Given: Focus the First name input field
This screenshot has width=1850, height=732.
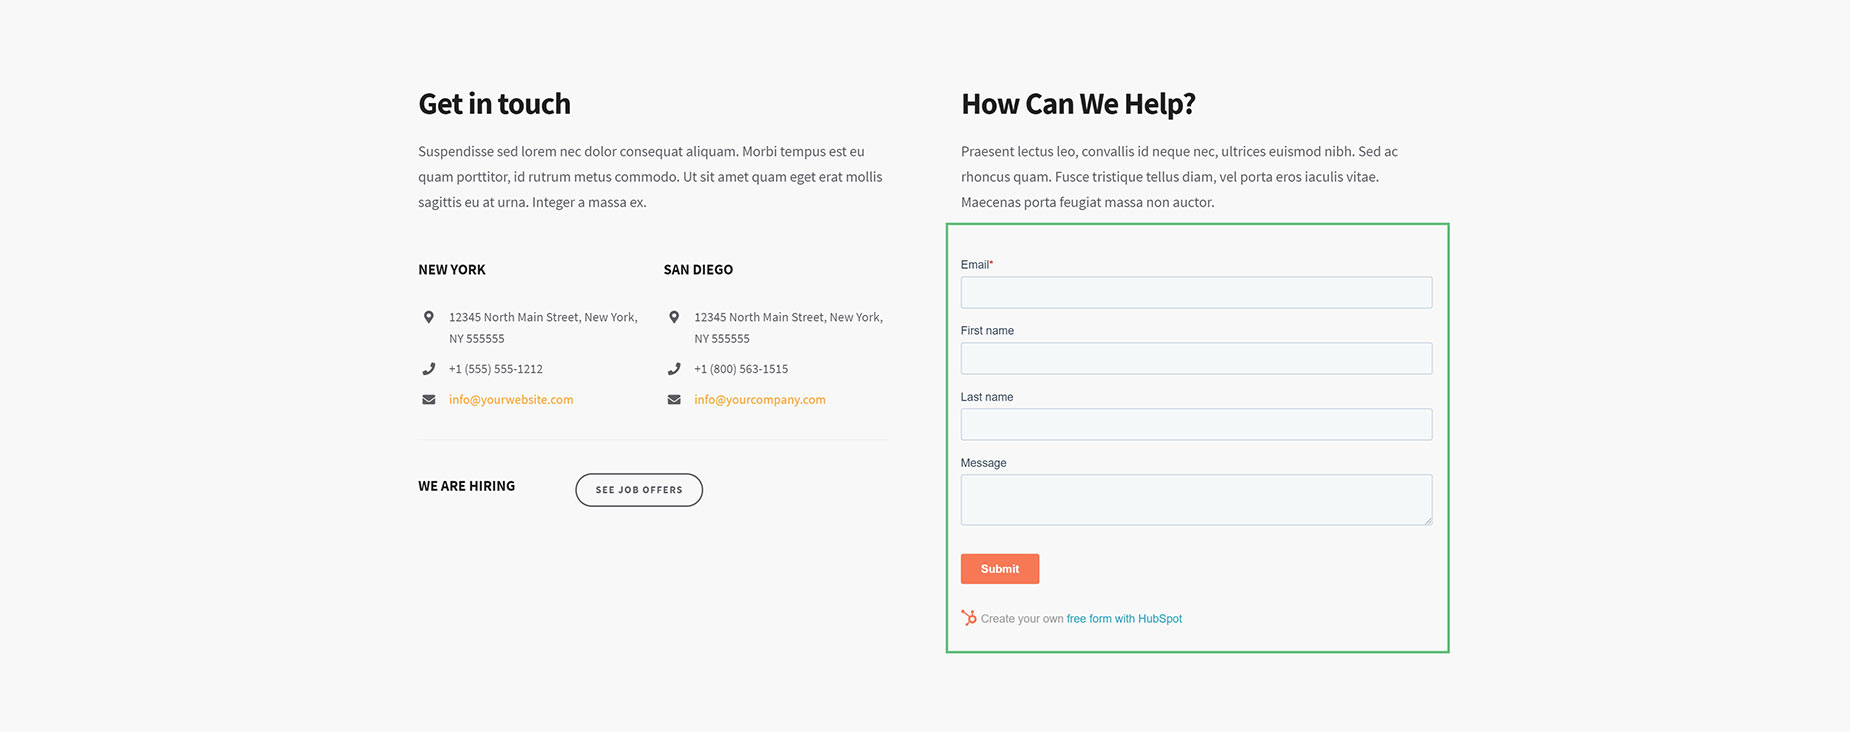Looking at the screenshot, I should [x=1196, y=358].
